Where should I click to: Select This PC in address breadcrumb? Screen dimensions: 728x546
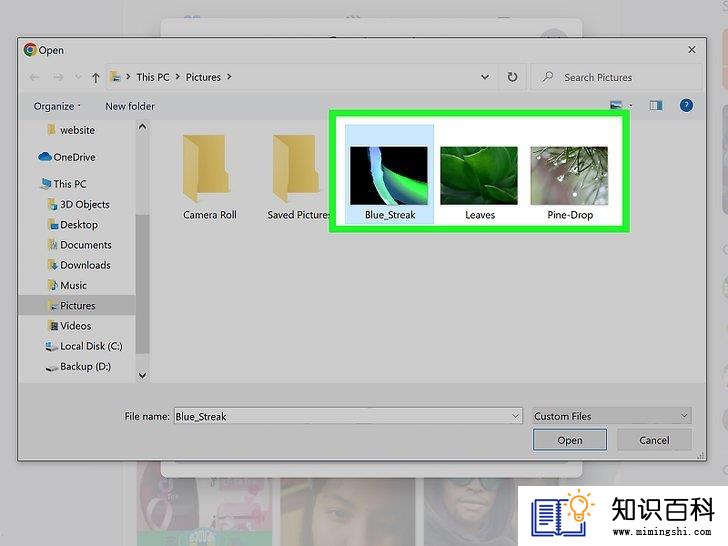coord(153,77)
